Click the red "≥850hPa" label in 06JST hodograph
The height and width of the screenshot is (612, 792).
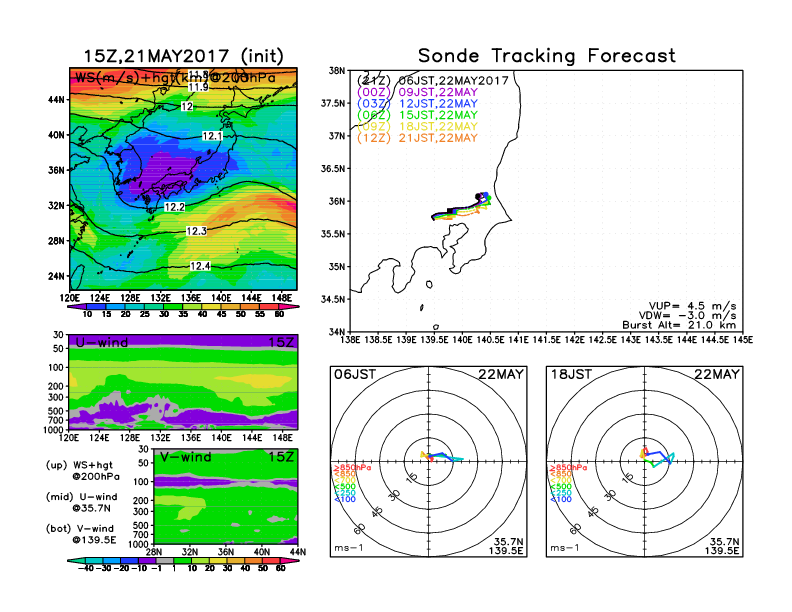[353, 468]
